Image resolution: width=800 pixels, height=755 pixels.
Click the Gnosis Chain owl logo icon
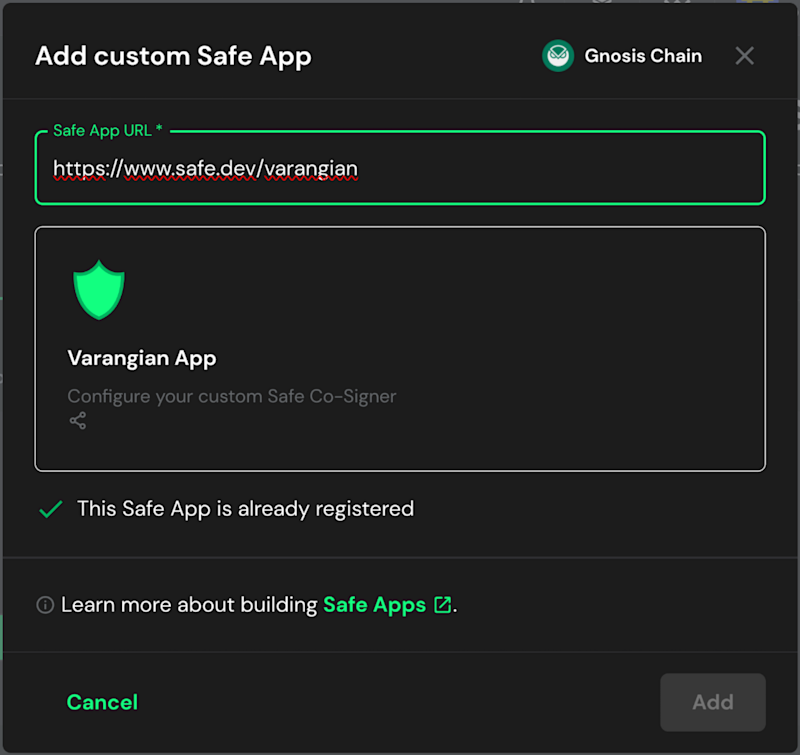point(558,56)
